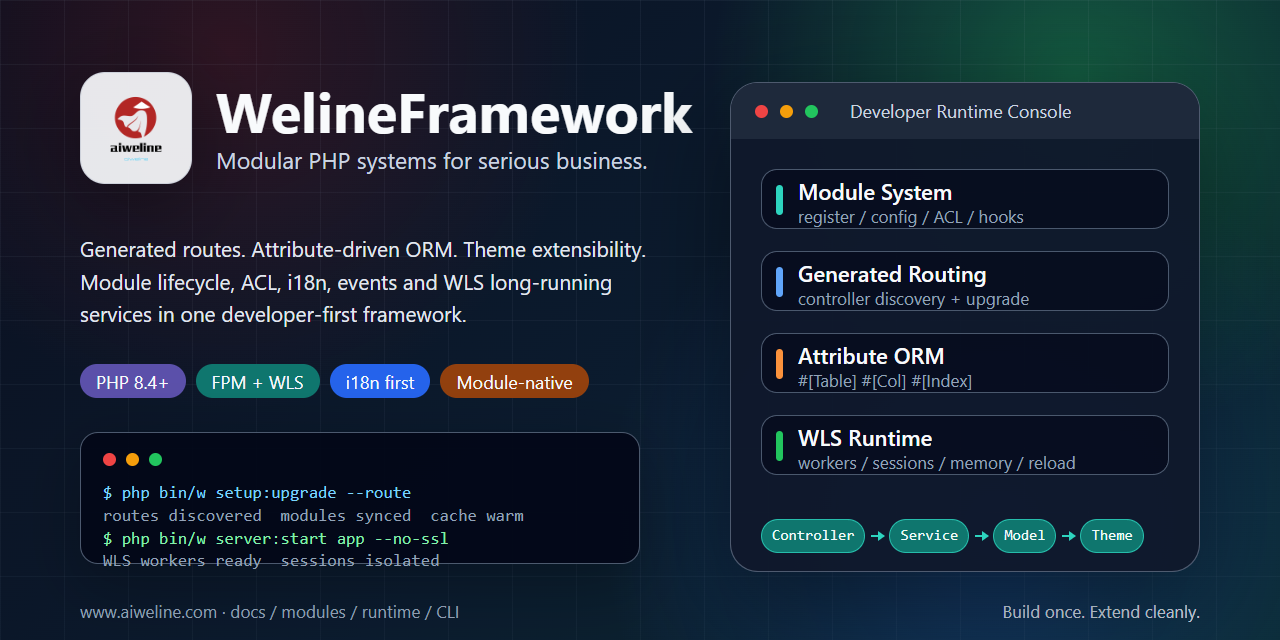Click the red dot in the terminal window
1280x640 pixels.
click(110, 460)
